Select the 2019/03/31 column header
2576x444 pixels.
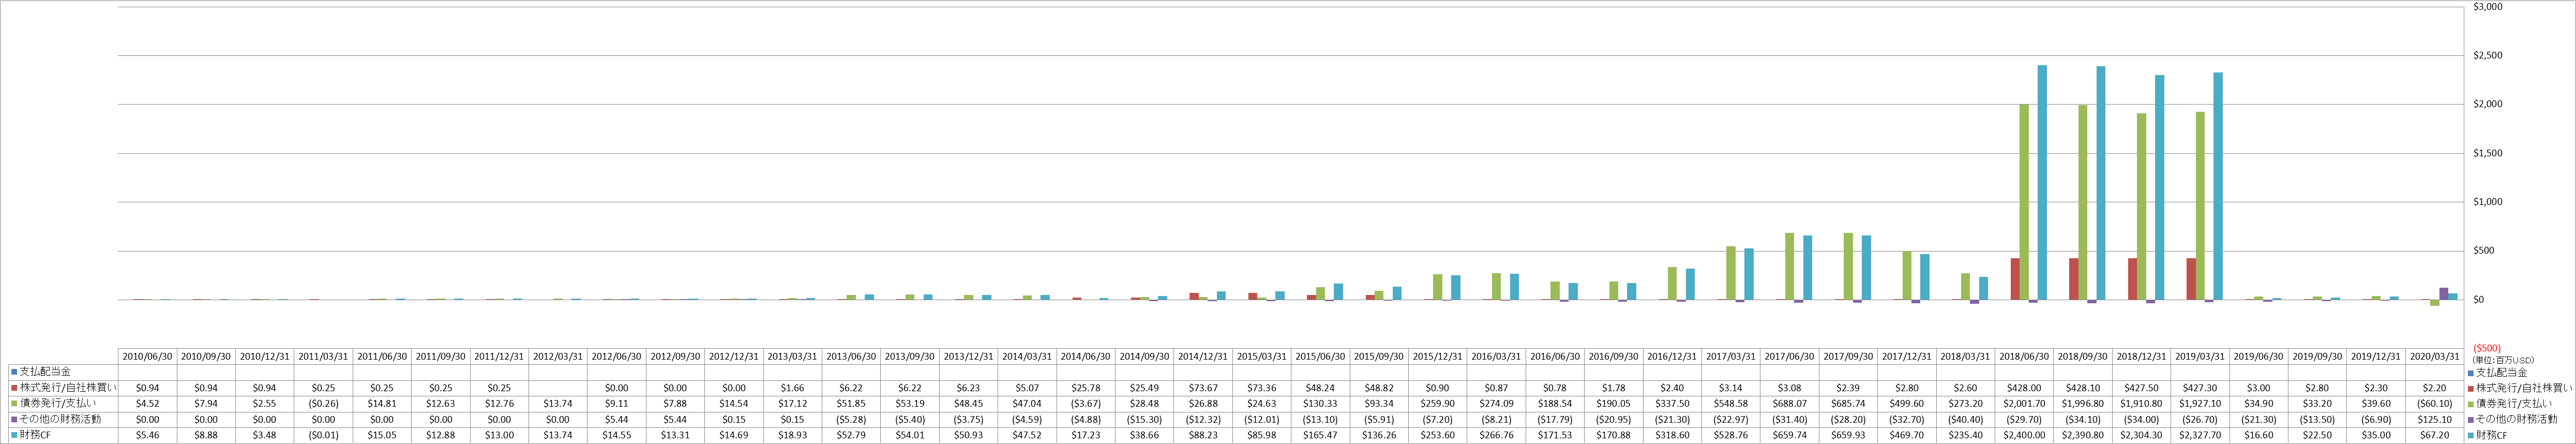(x=2201, y=356)
